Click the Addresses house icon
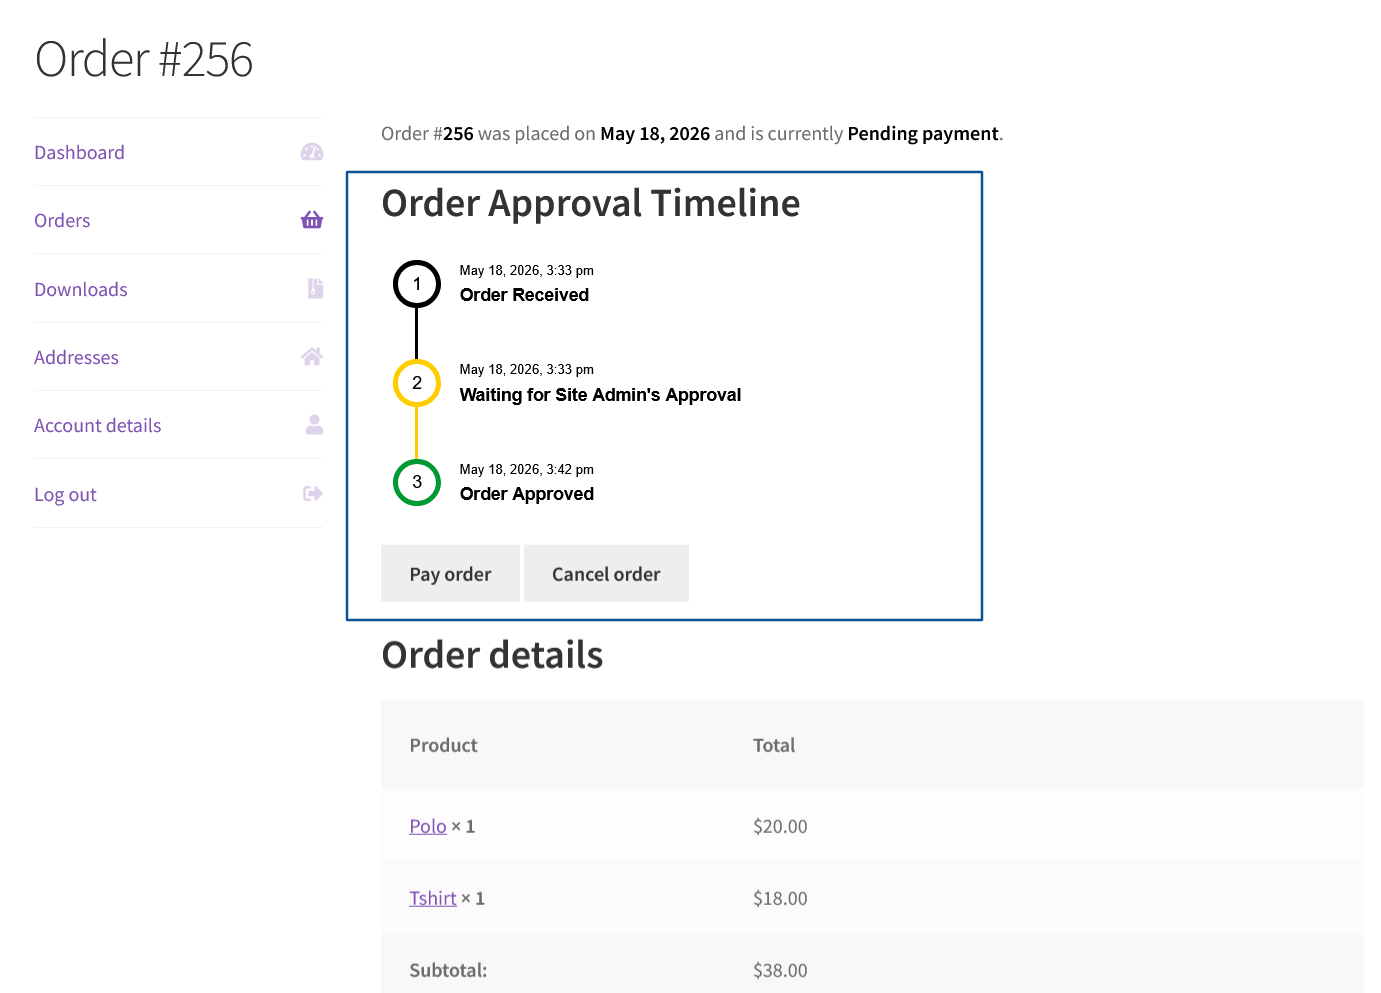The width and height of the screenshot is (1381, 993). pyautogui.click(x=312, y=357)
